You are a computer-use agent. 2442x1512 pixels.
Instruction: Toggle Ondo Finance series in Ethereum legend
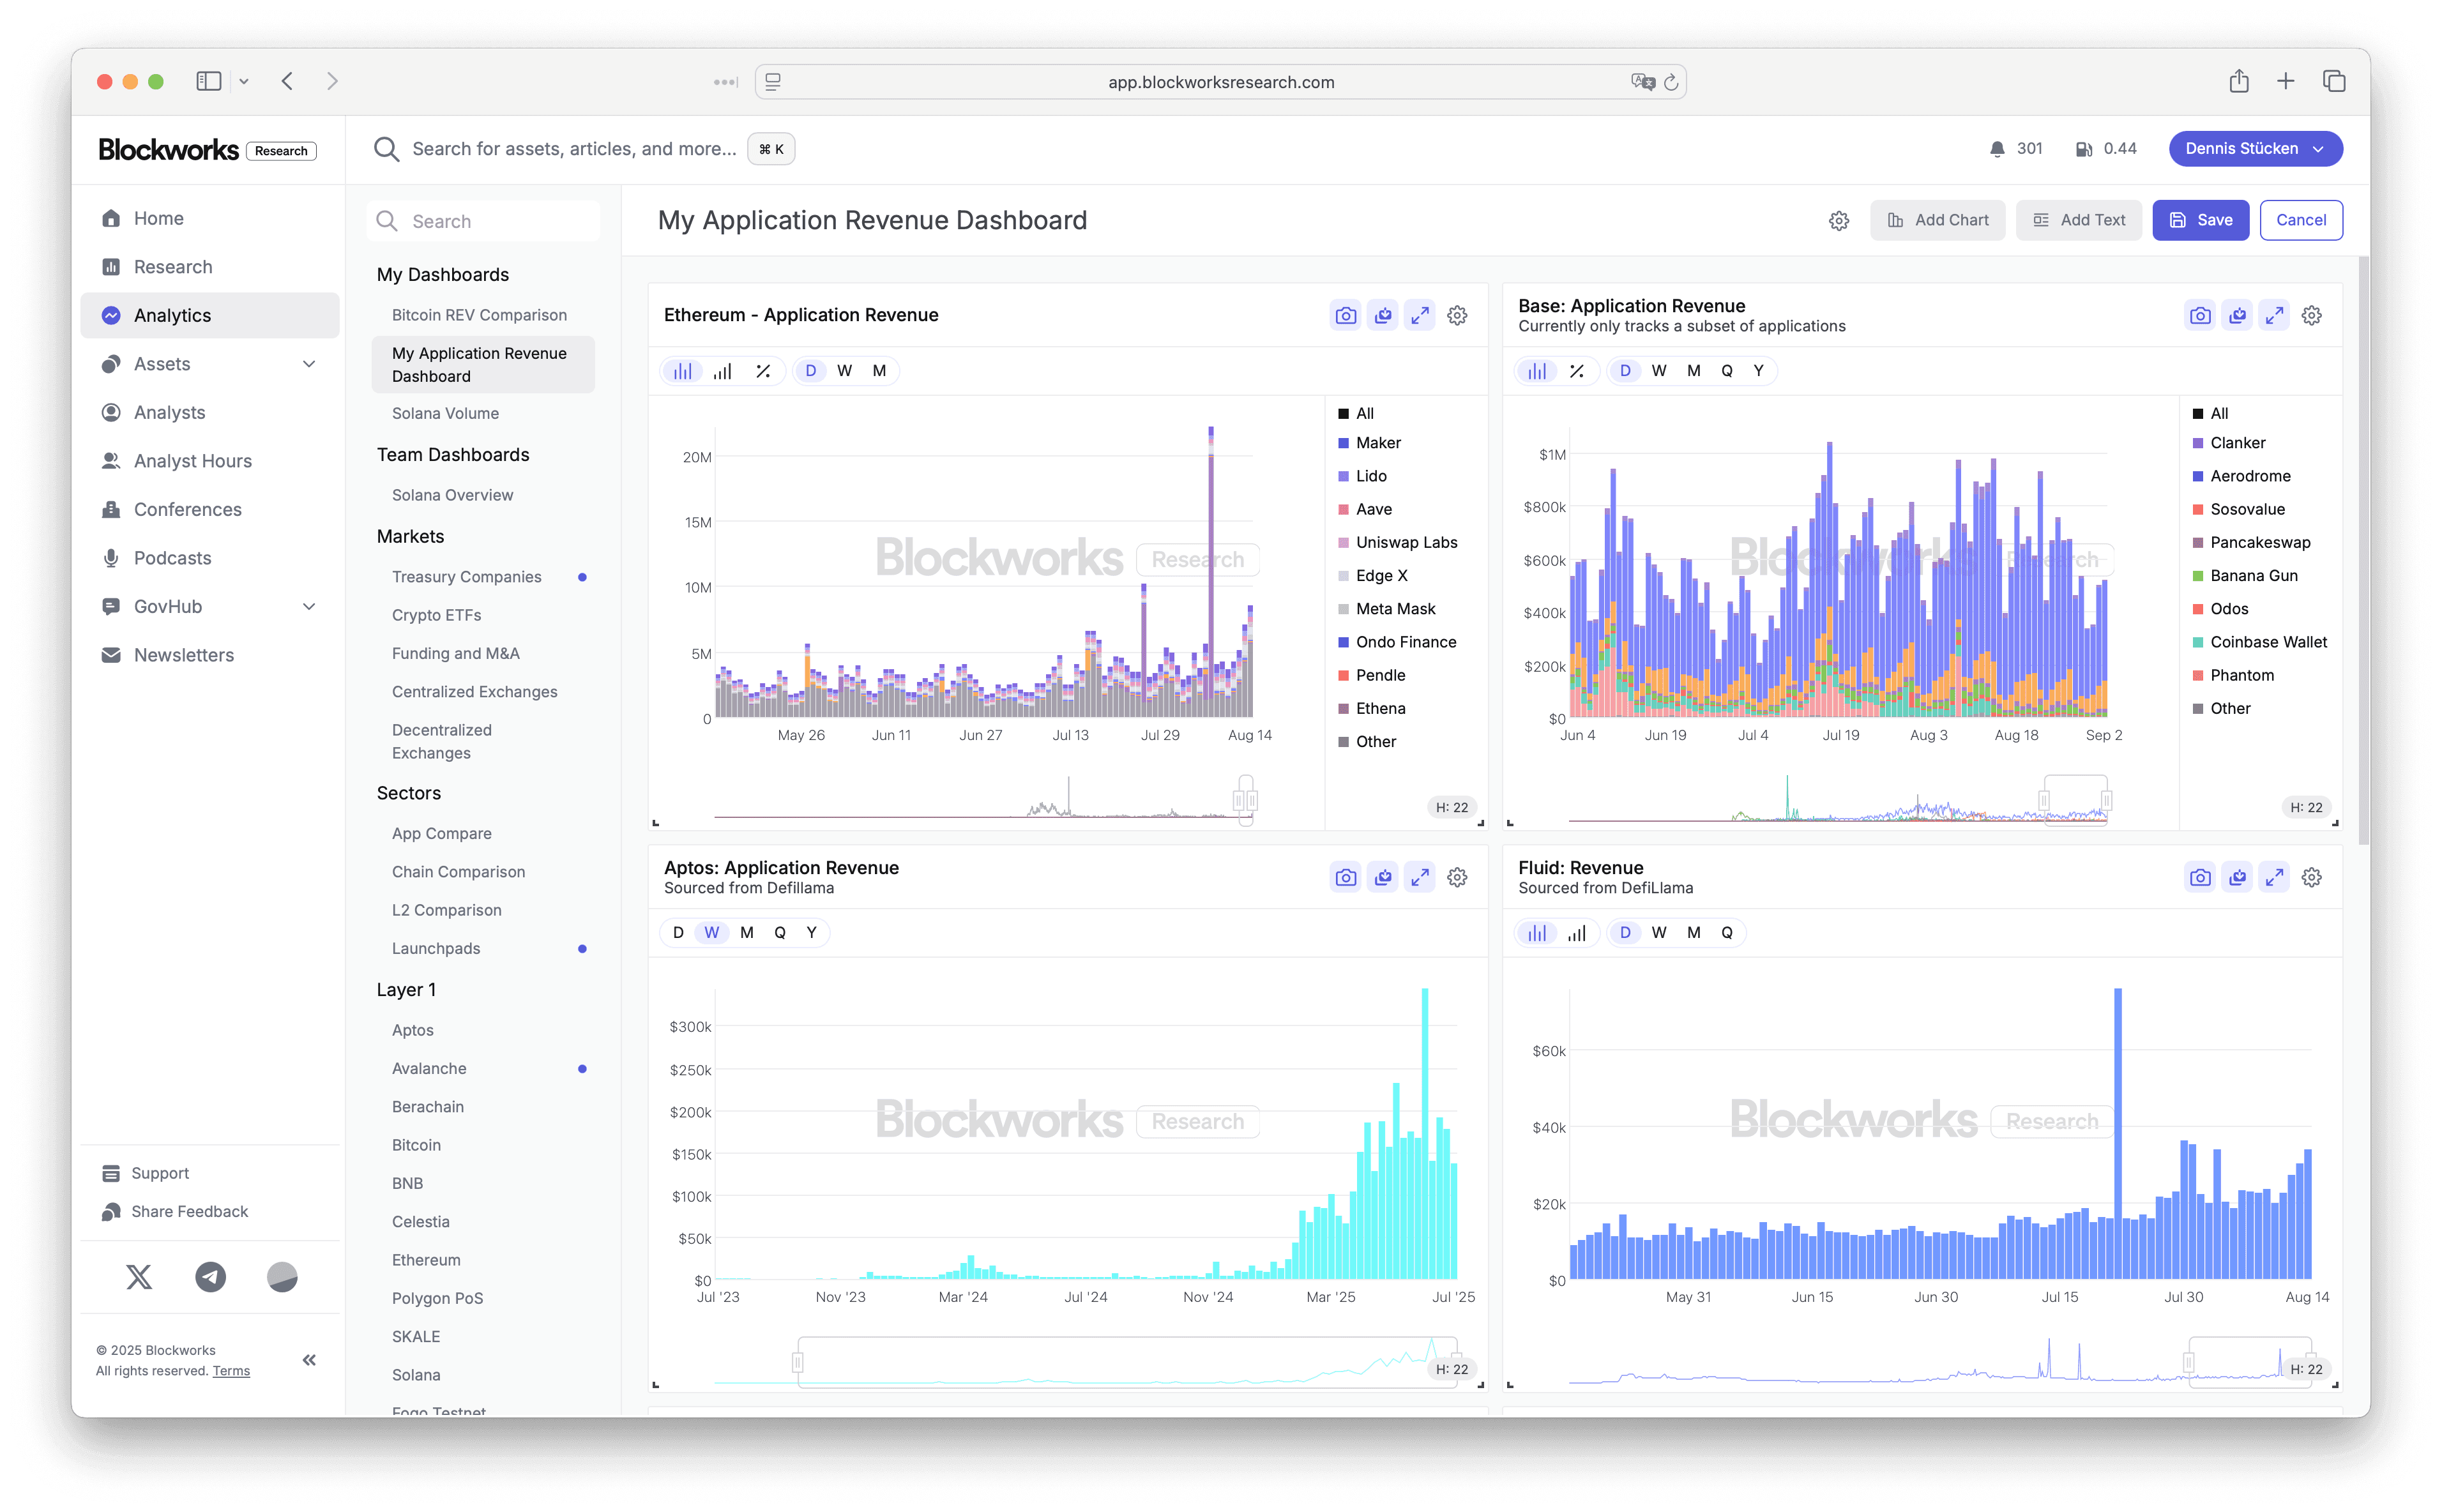(1397, 642)
